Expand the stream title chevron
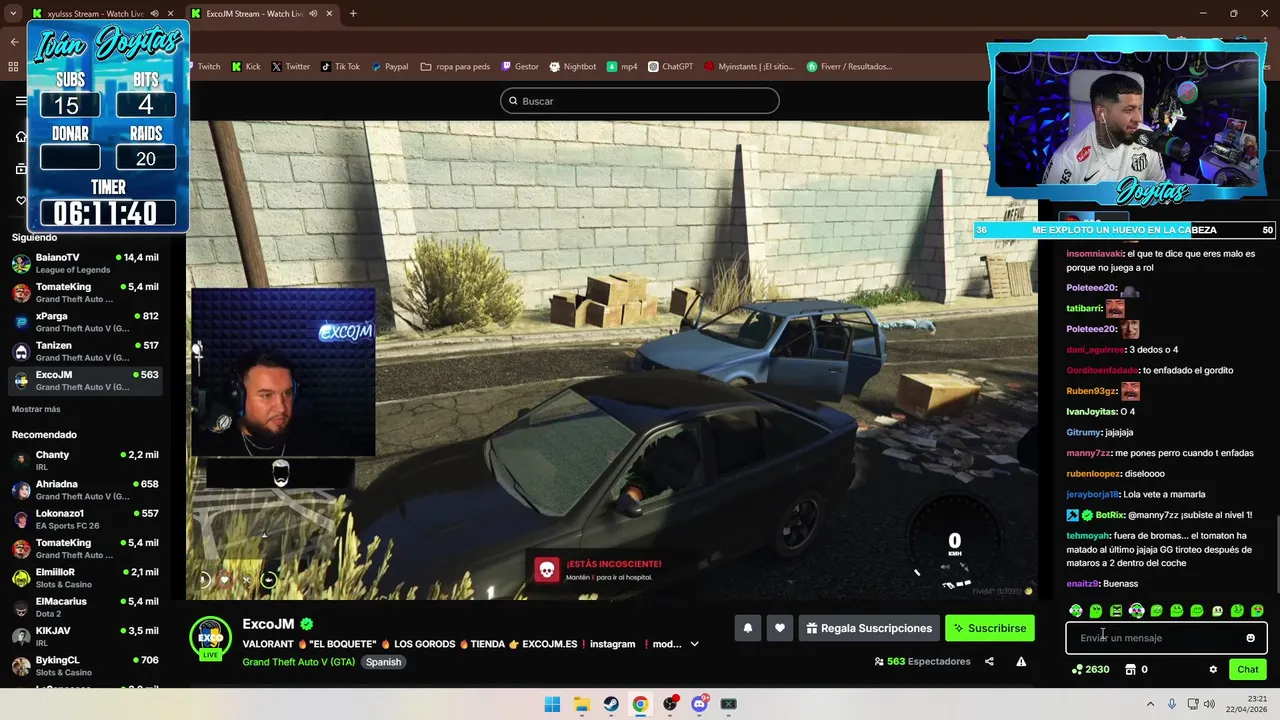The height and width of the screenshot is (720, 1280). coord(694,644)
